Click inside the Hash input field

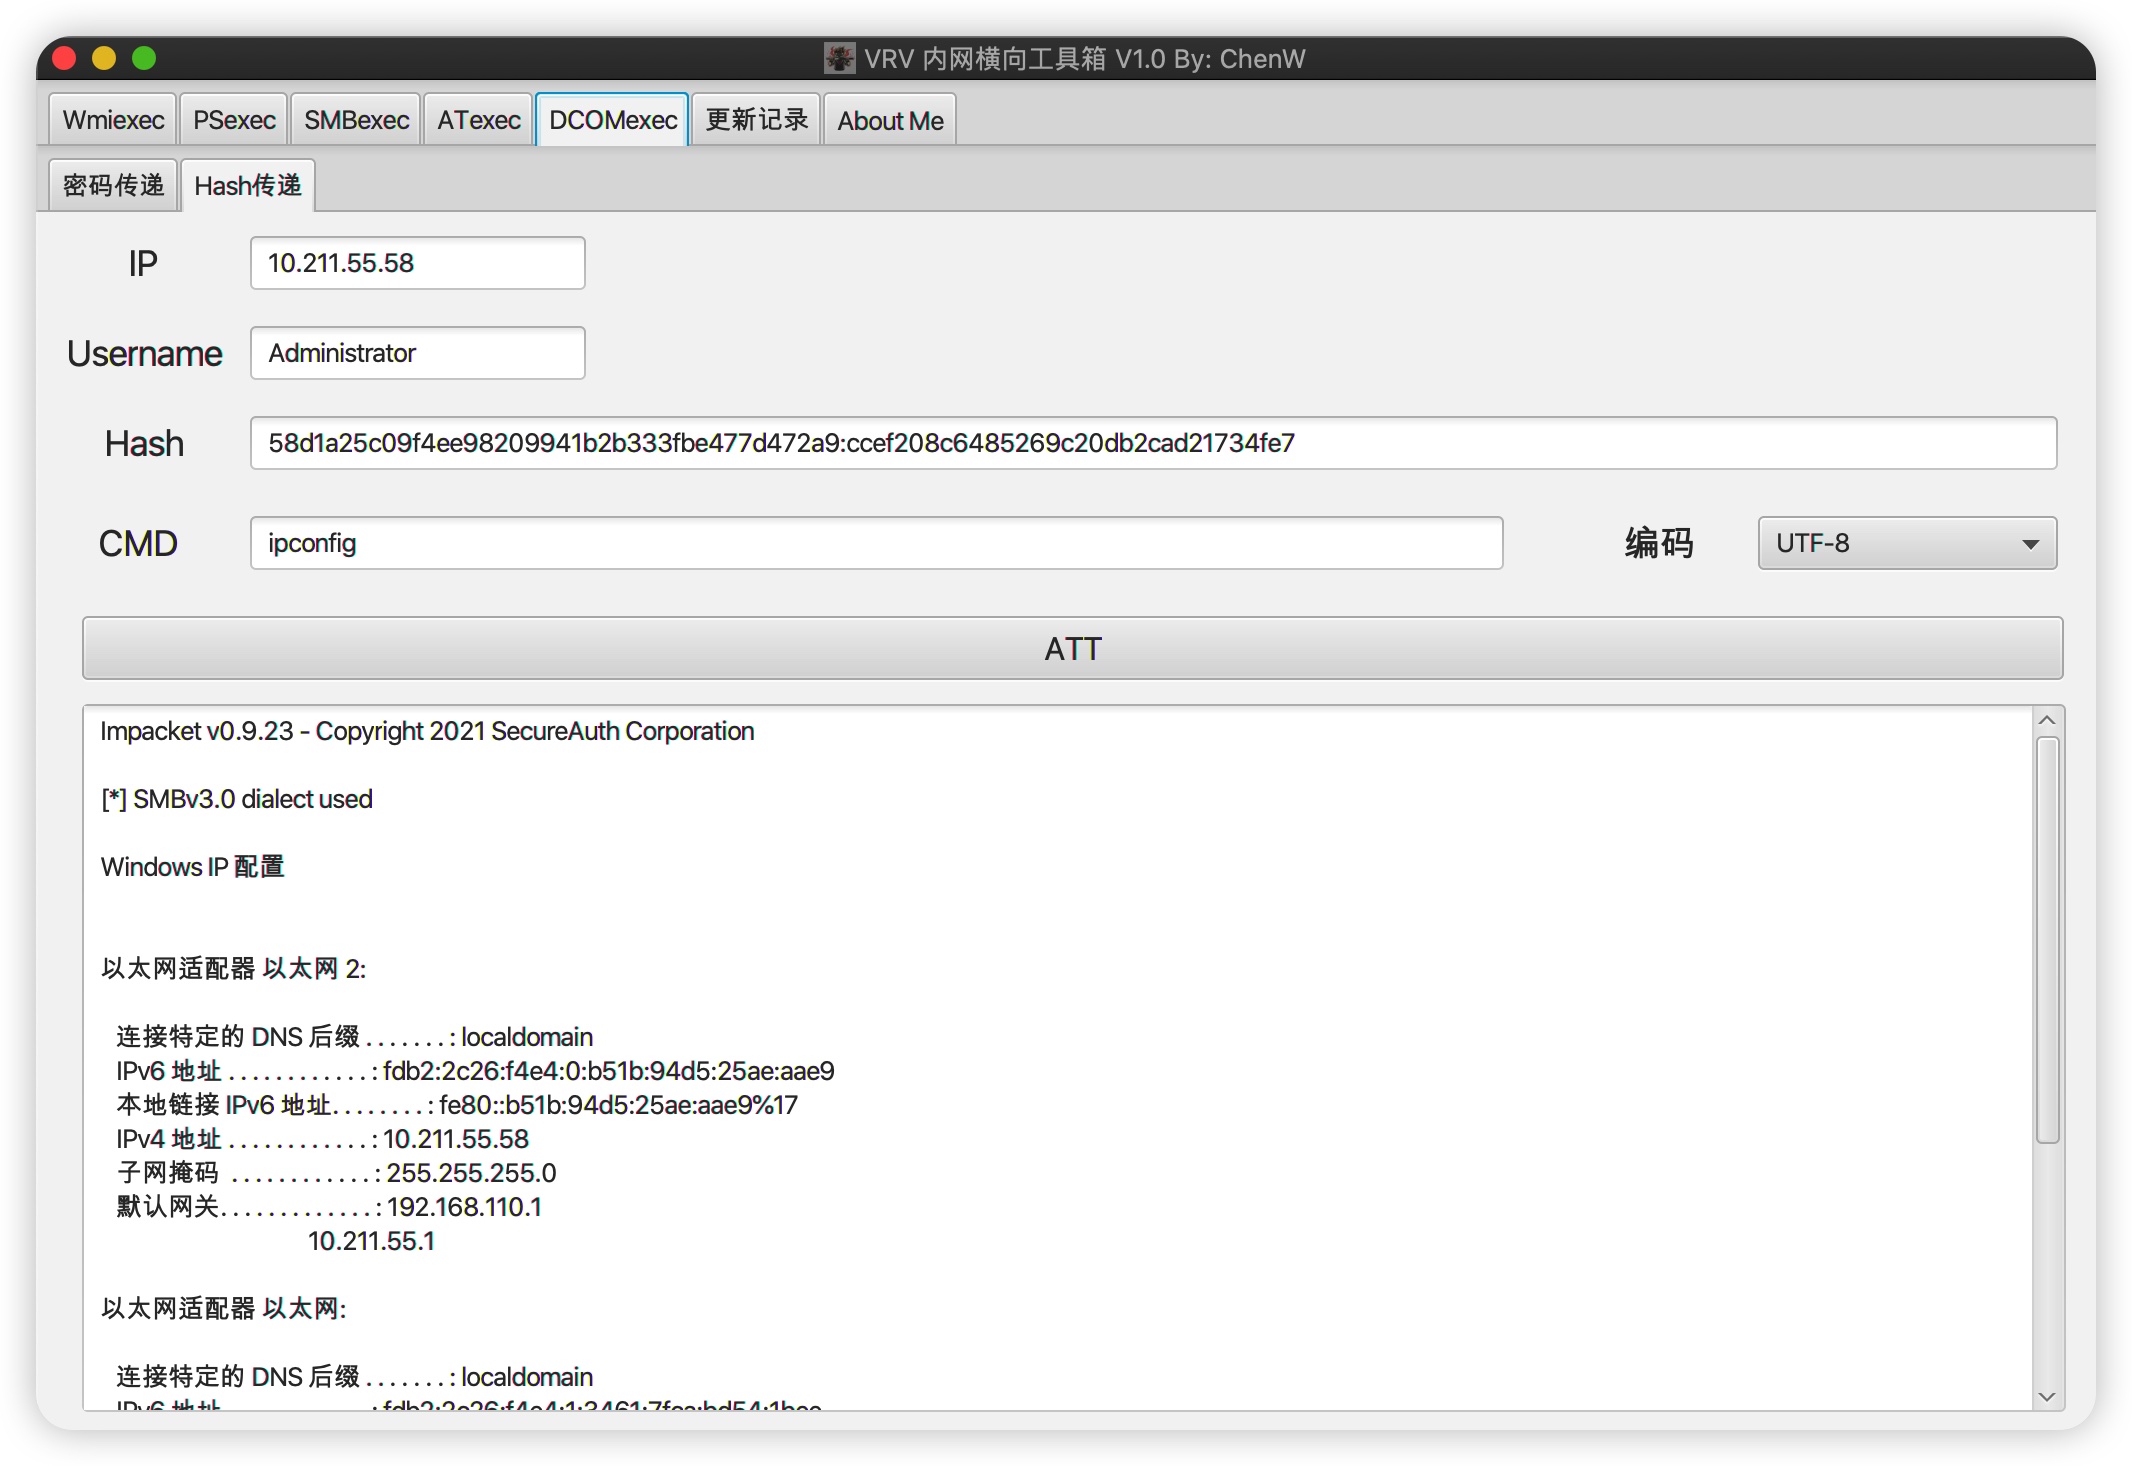coord(1152,443)
